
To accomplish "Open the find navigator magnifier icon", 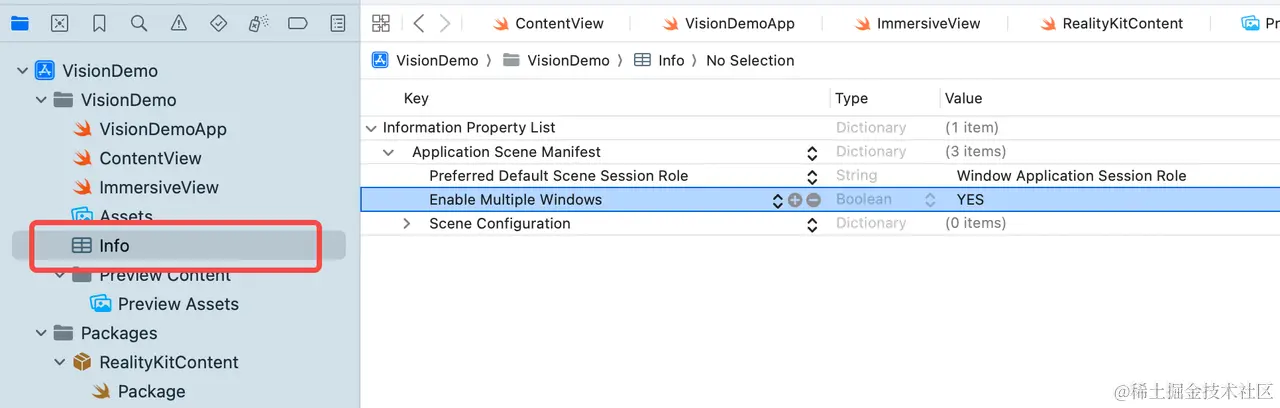I will (139, 23).
